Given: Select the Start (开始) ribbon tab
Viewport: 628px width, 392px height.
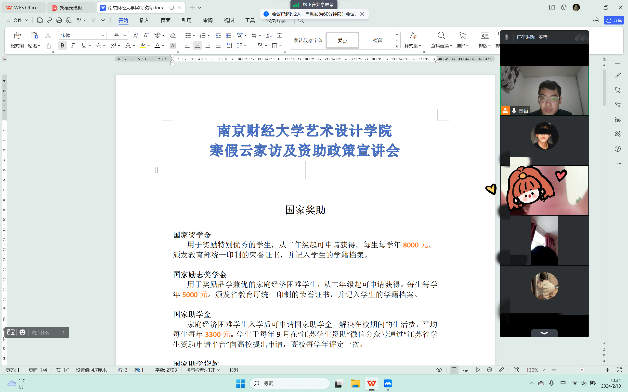Looking at the screenshot, I should pos(123,20).
